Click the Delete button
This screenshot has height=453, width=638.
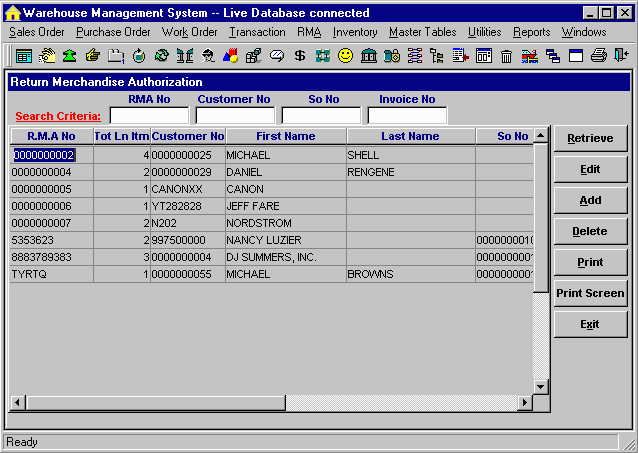click(590, 231)
